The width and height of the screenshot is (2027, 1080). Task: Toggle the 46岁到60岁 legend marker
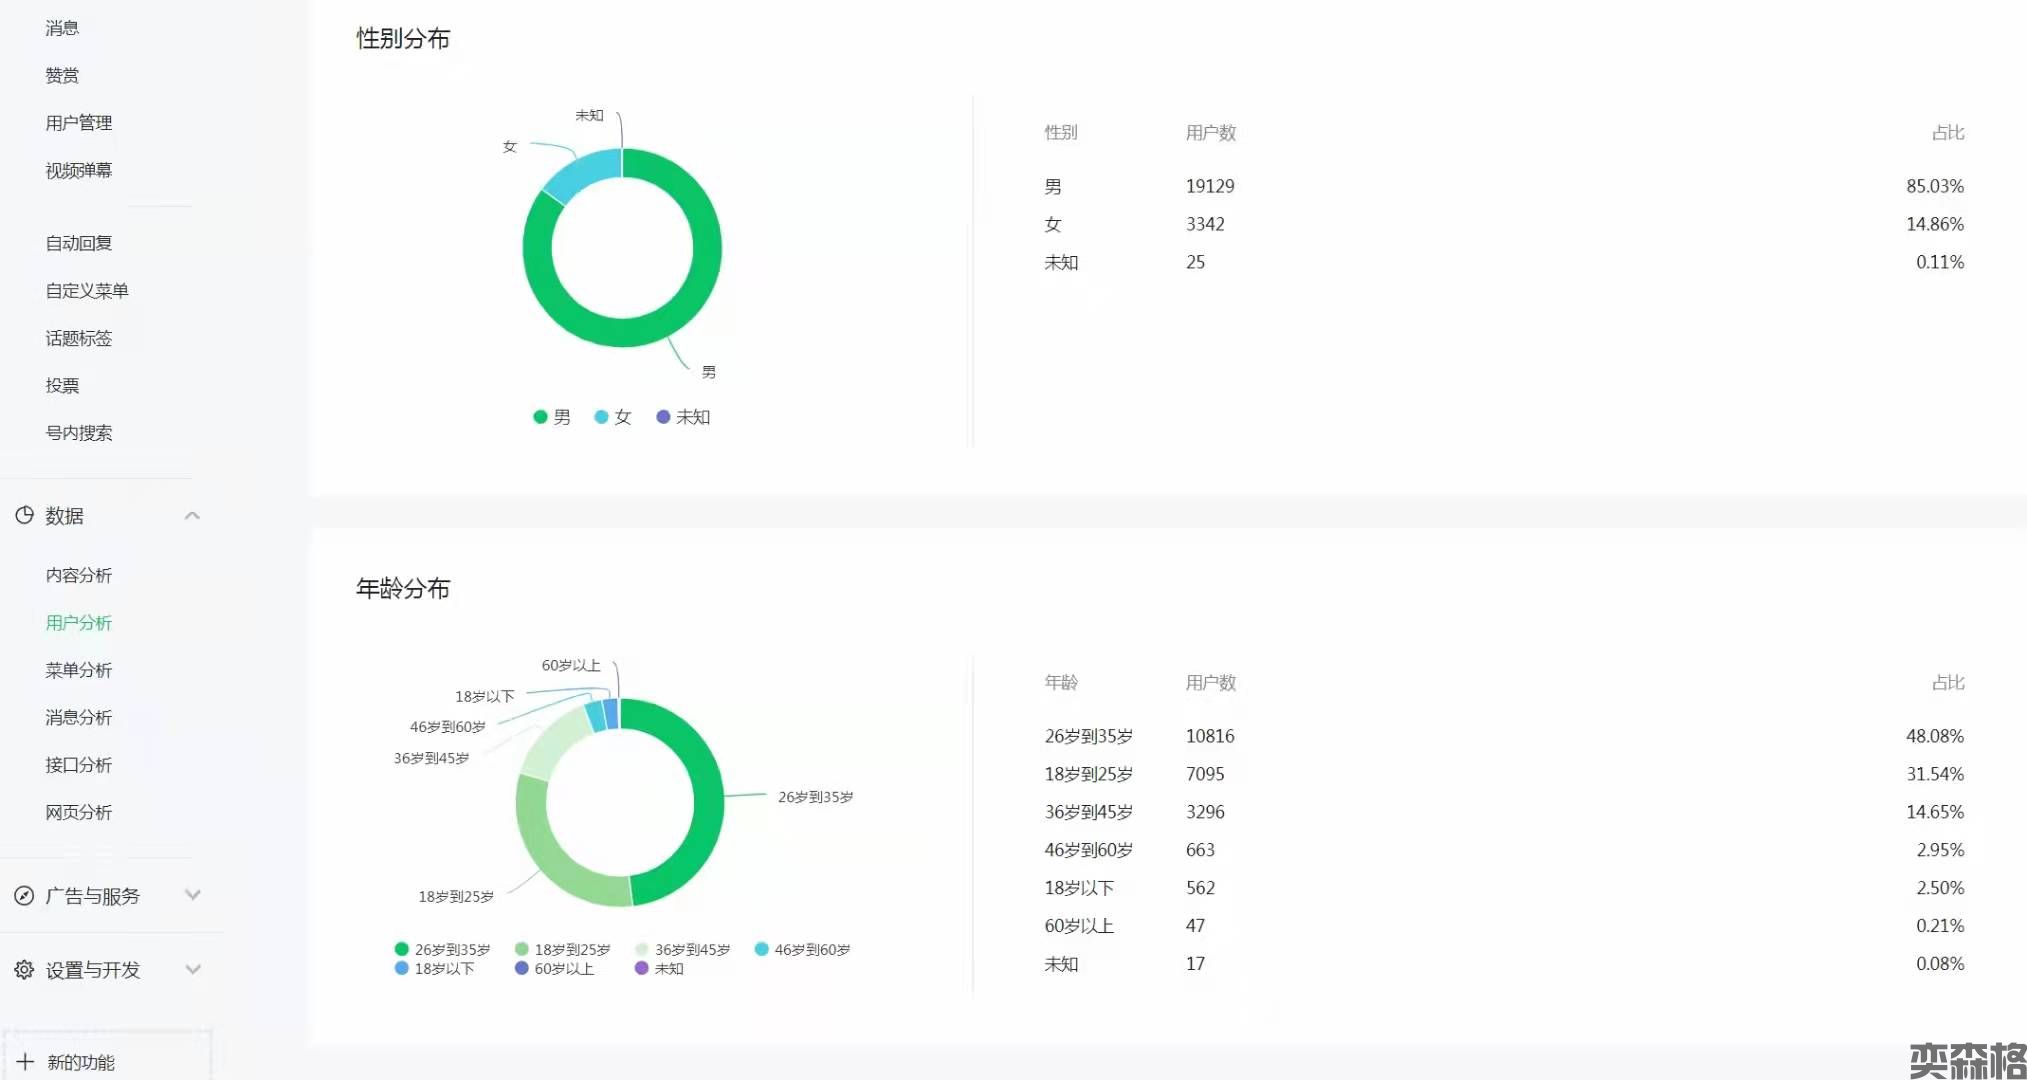pos(762,949)
